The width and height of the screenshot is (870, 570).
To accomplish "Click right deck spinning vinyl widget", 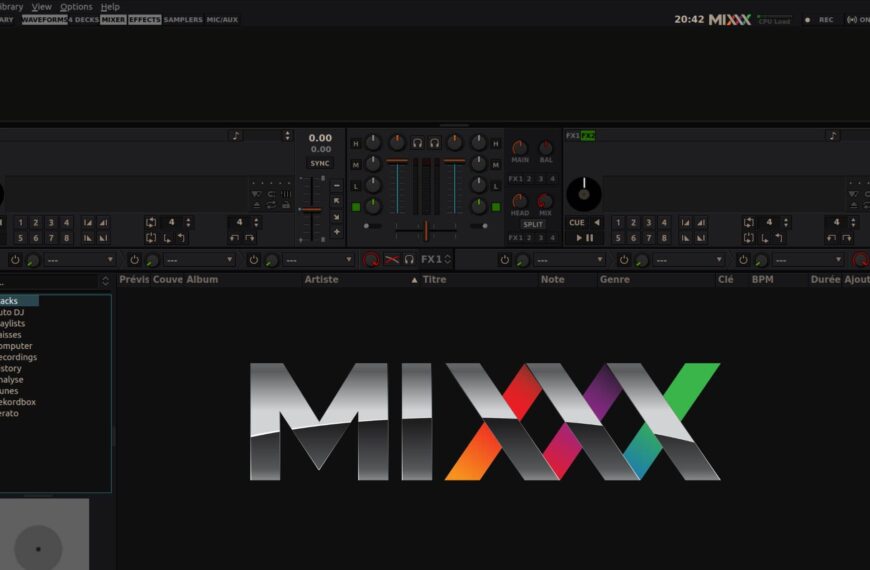I will [x=584, y=194].
